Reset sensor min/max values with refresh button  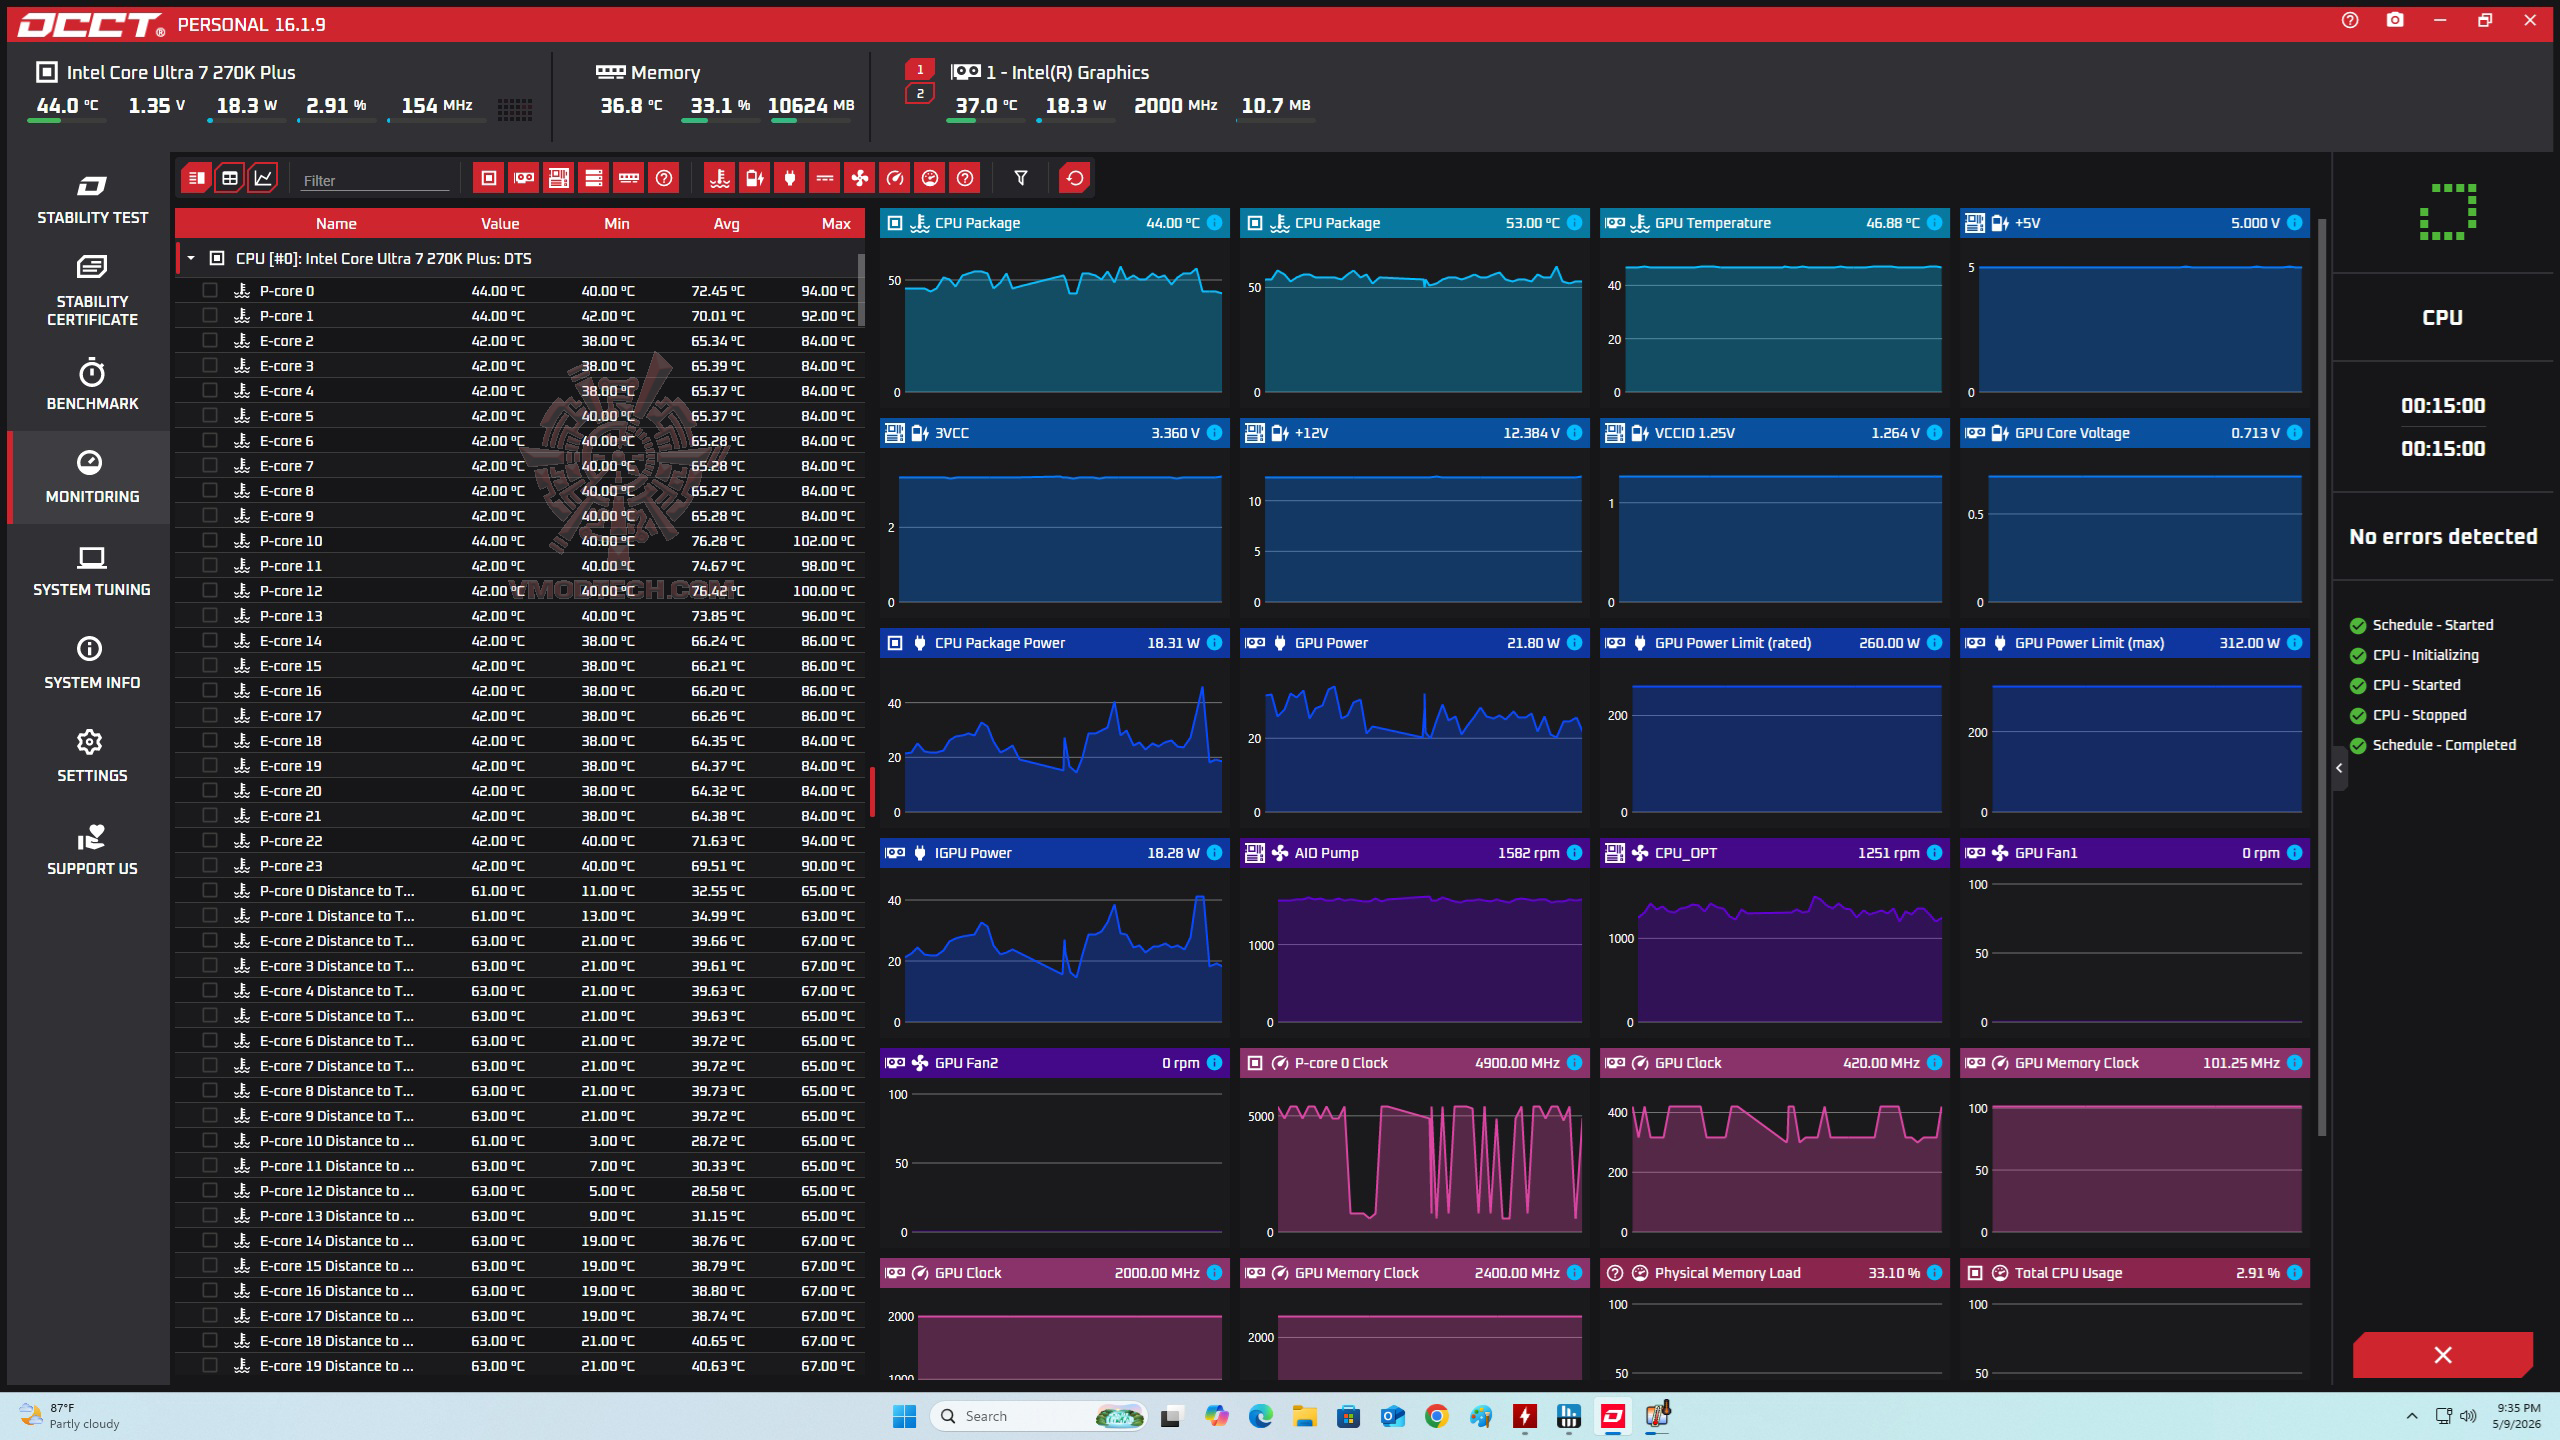tap(1075, 178)
